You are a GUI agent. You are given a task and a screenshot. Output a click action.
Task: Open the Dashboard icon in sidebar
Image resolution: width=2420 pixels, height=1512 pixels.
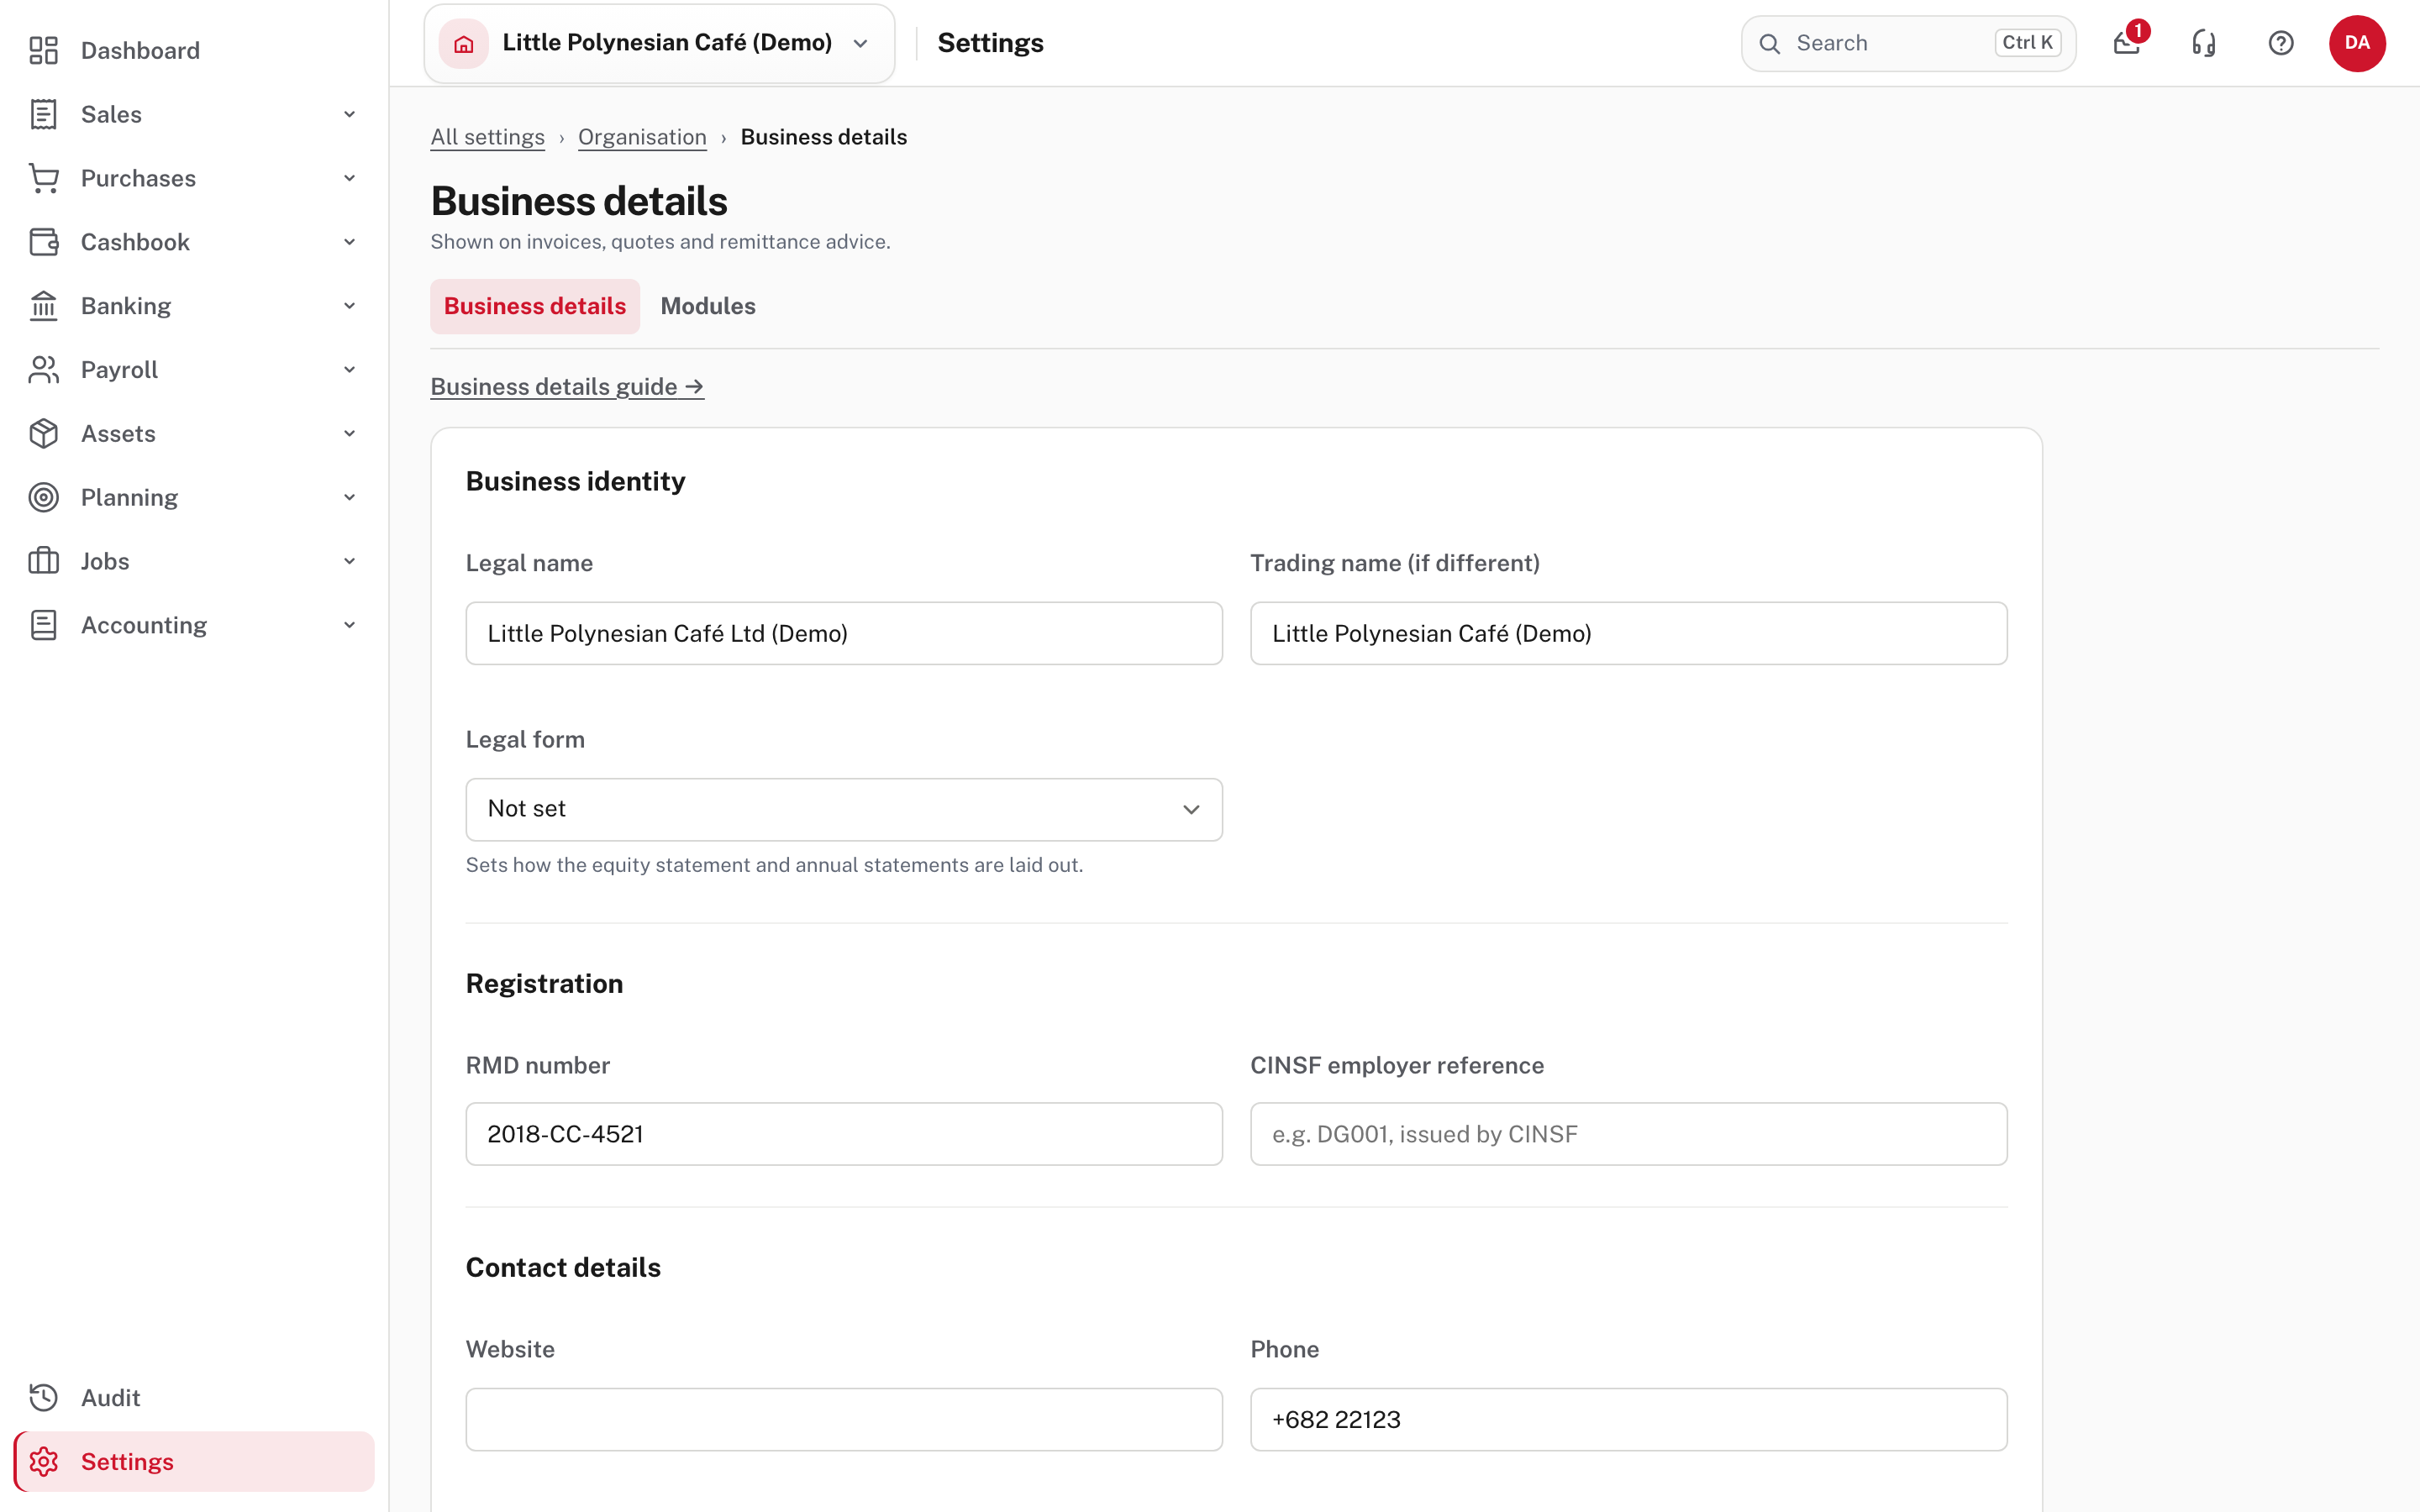tap(43, 50)
